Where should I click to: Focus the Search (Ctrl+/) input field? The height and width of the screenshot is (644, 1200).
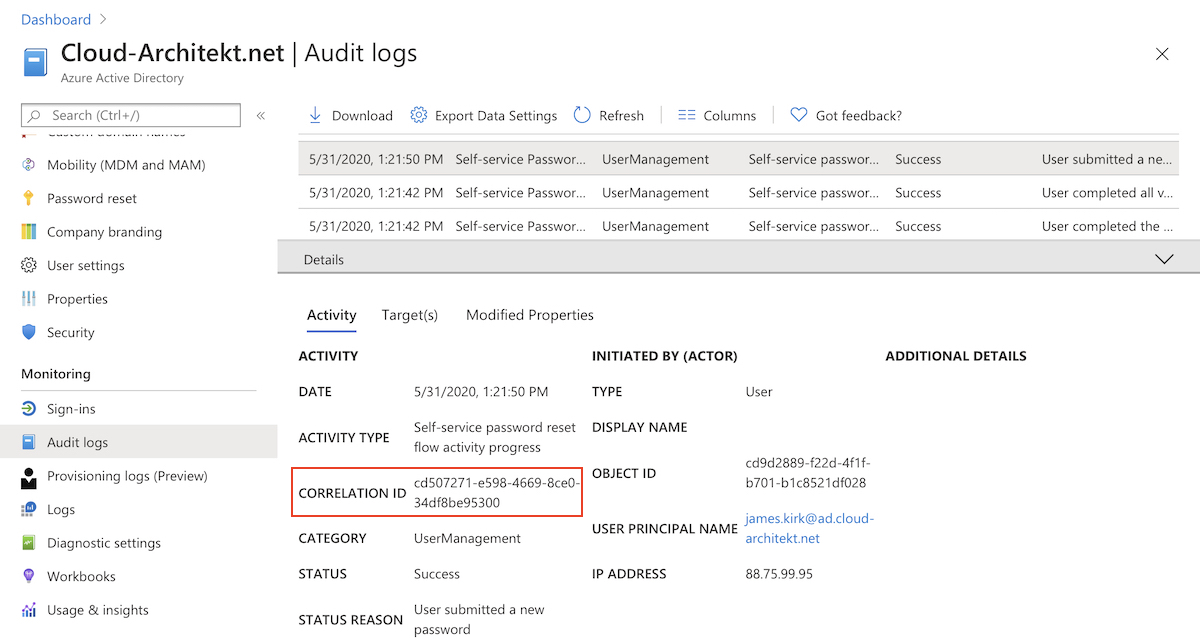click(131, 116)
